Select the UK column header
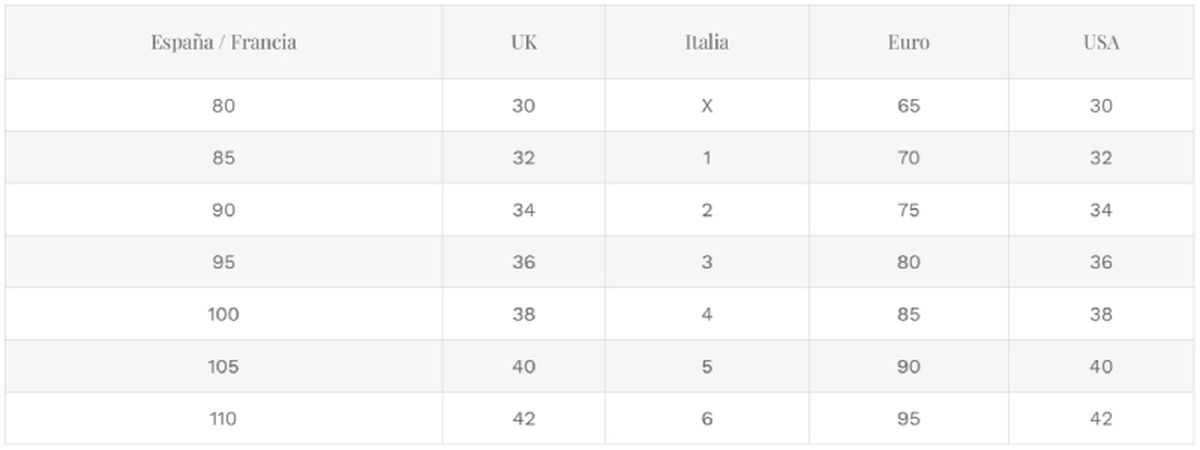Image resolution: width=1200 pixels, height=450 pixels. (523, 43)
